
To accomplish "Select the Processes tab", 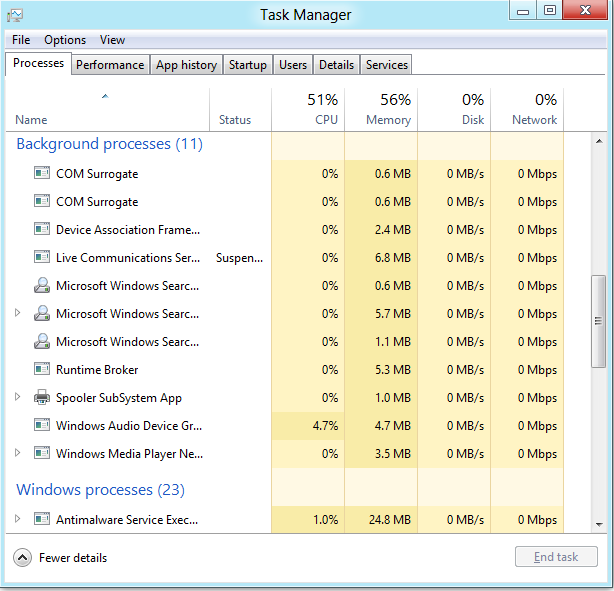I will (x=38, y=63).
